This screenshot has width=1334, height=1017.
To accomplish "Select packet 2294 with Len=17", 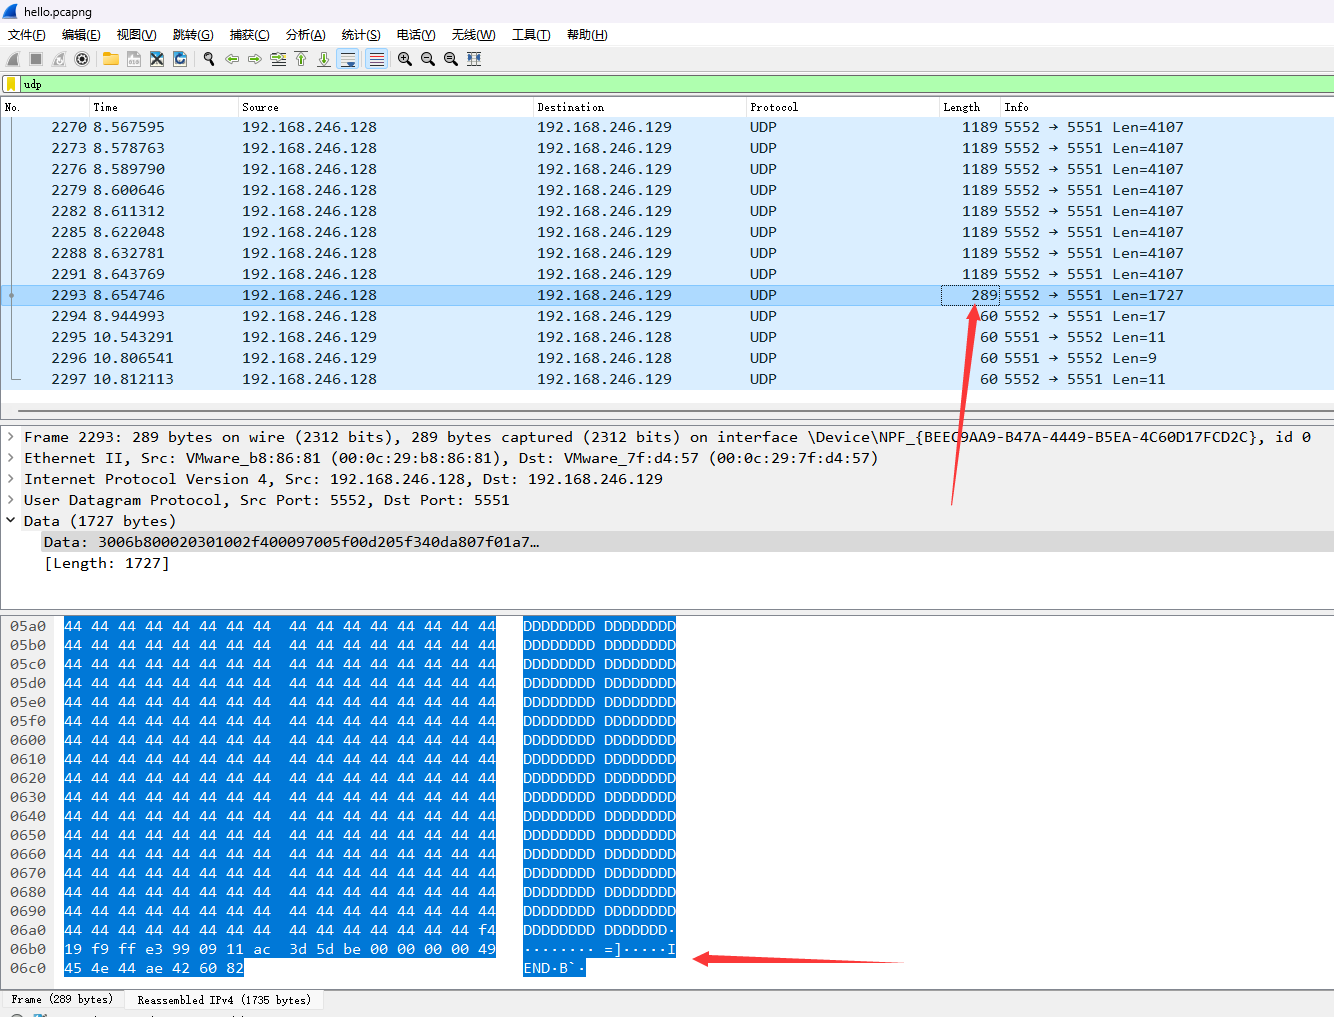I will pos(667,316).
